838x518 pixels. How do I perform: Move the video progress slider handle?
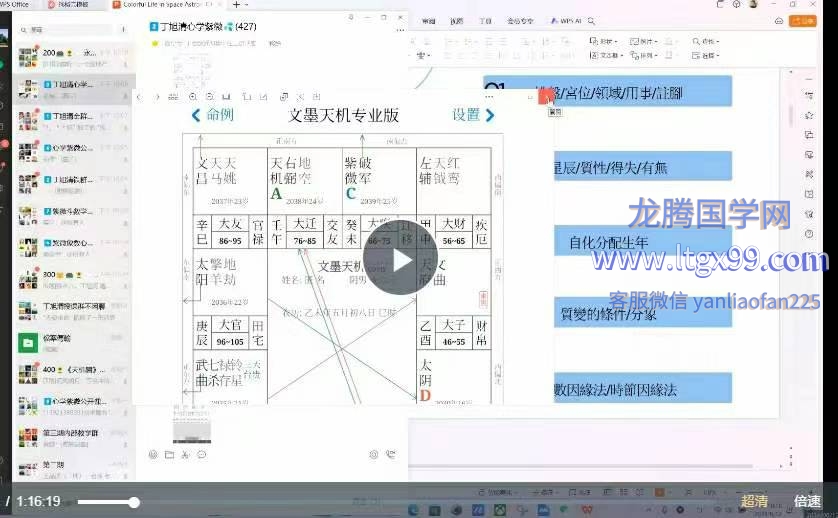pyautogui.click(x=134, y=502)
